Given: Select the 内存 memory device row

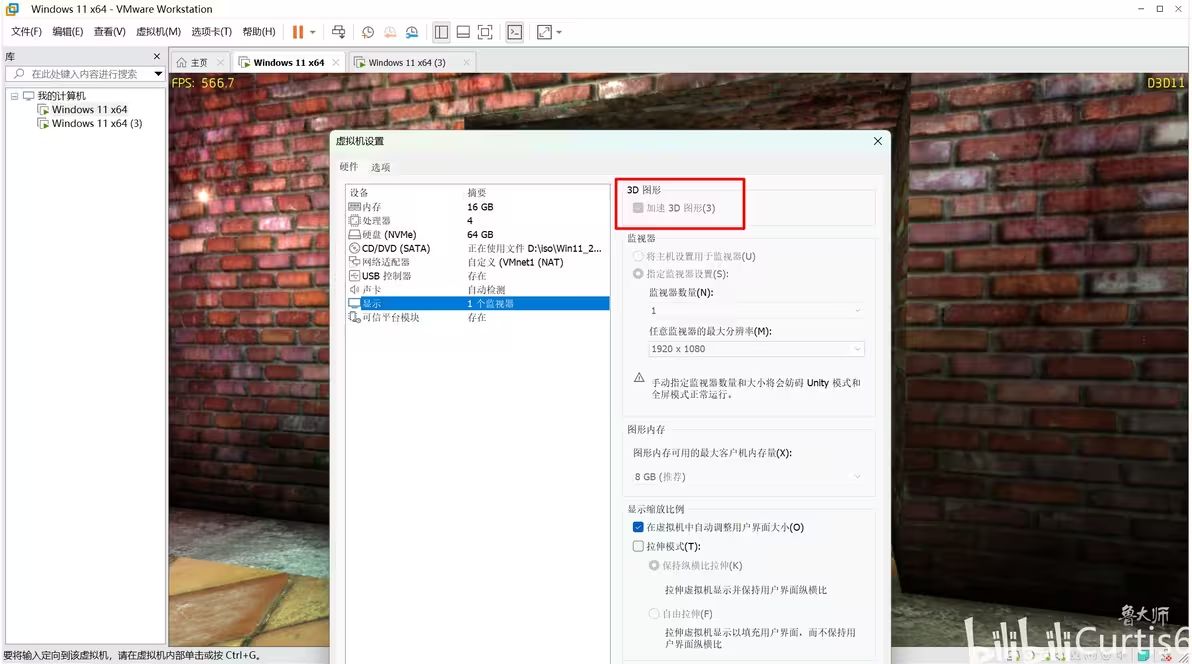Looking at the screenshot, I should (477, 207).
